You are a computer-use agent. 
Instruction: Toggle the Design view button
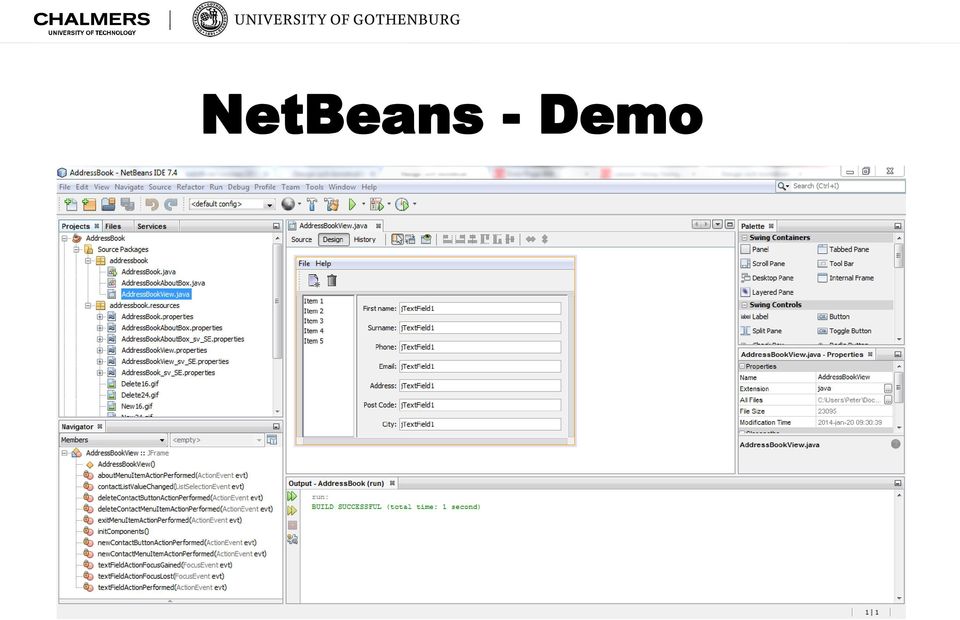pyautogui.click(x=333, y=239)
